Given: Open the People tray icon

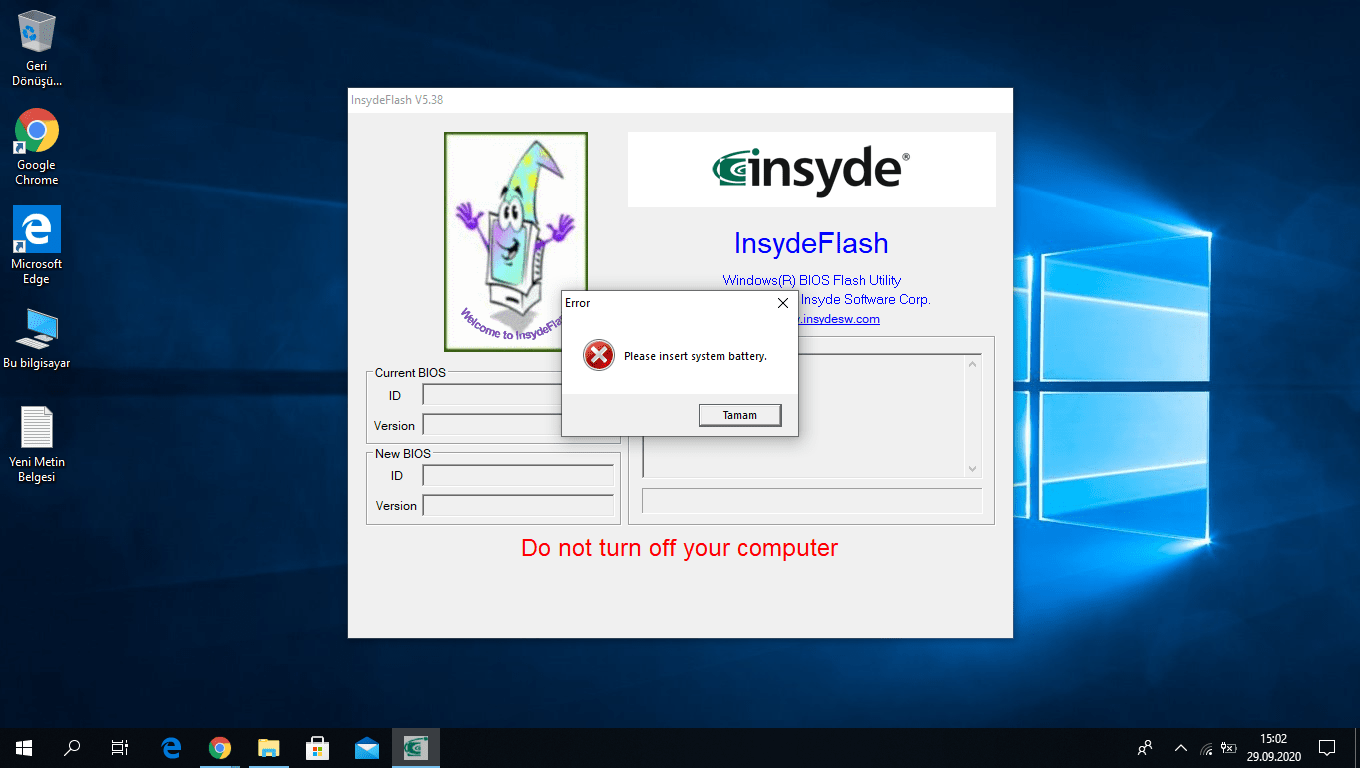Looking at the screenshot, I should tap(1146, 748).
